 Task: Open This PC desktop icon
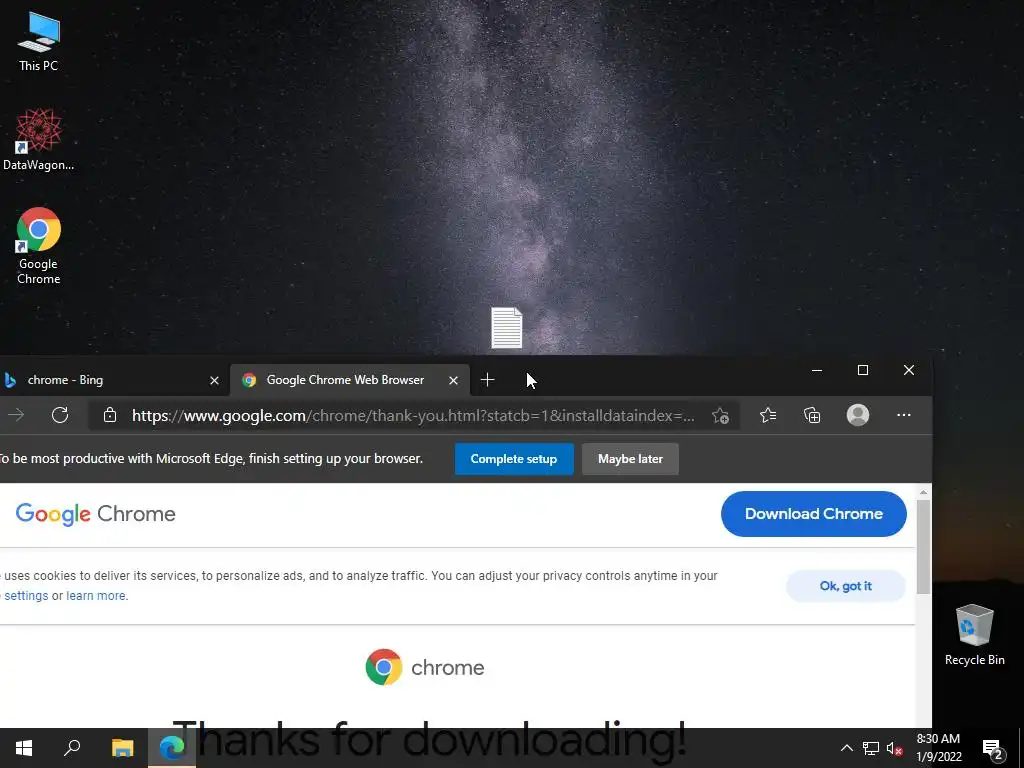click(39, 42)
